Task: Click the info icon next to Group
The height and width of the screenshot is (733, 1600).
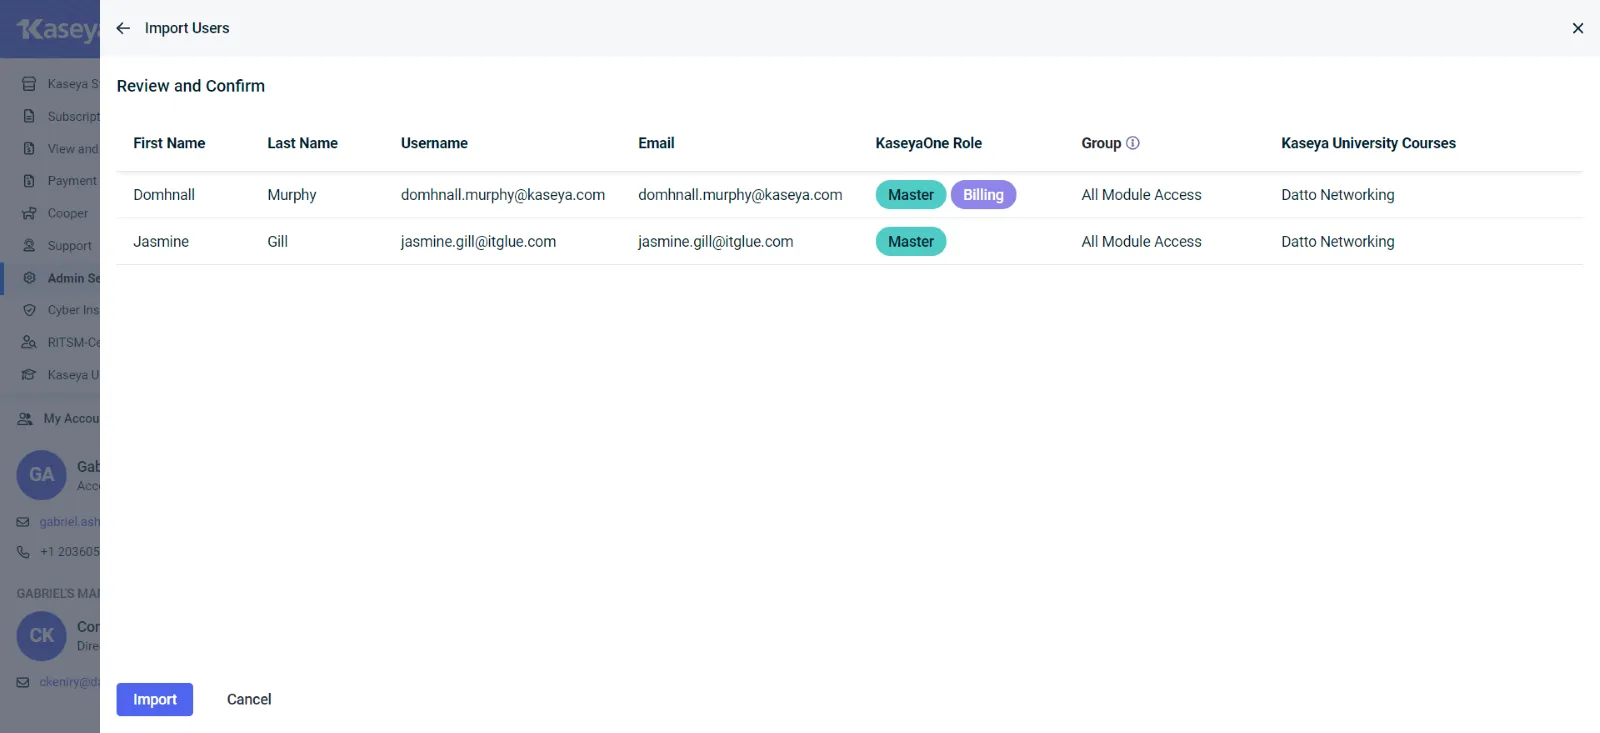Action: [1132, 143]
